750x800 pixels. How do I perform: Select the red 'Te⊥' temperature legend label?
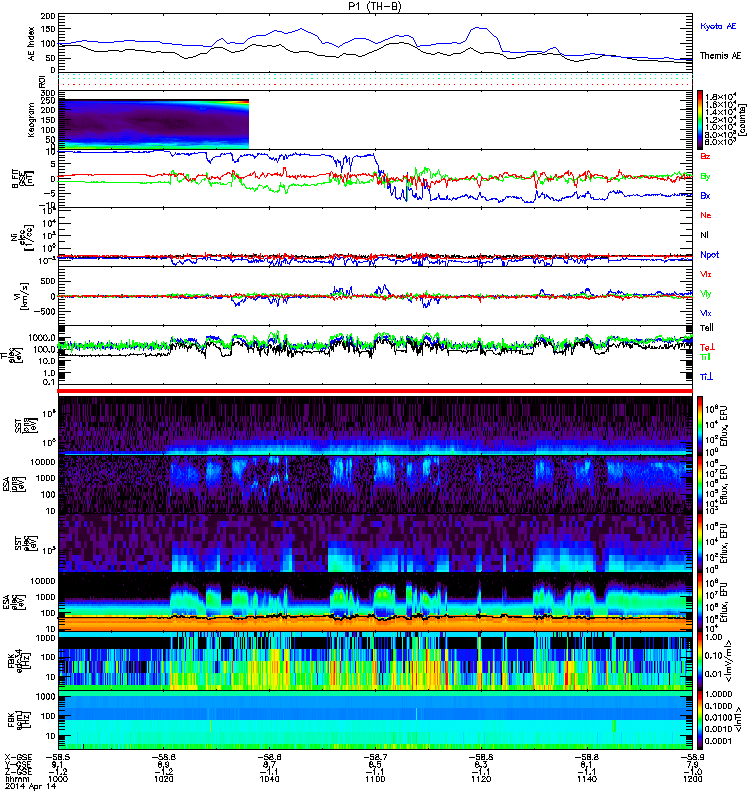coord(707,347)
